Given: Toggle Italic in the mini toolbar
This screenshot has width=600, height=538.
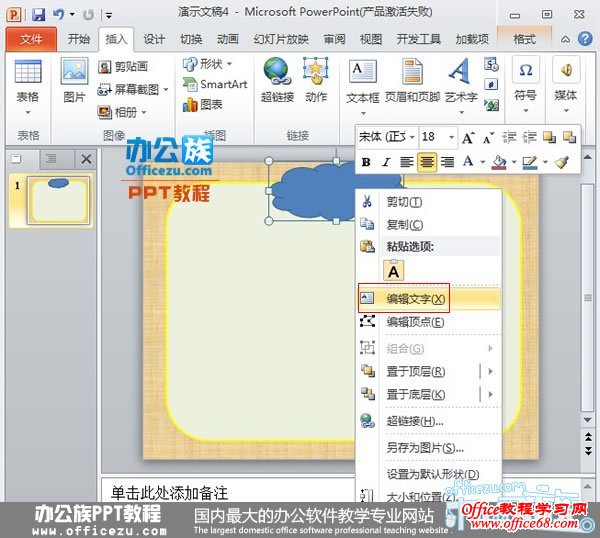Looking at the screenshot, I should pos(385,162).
